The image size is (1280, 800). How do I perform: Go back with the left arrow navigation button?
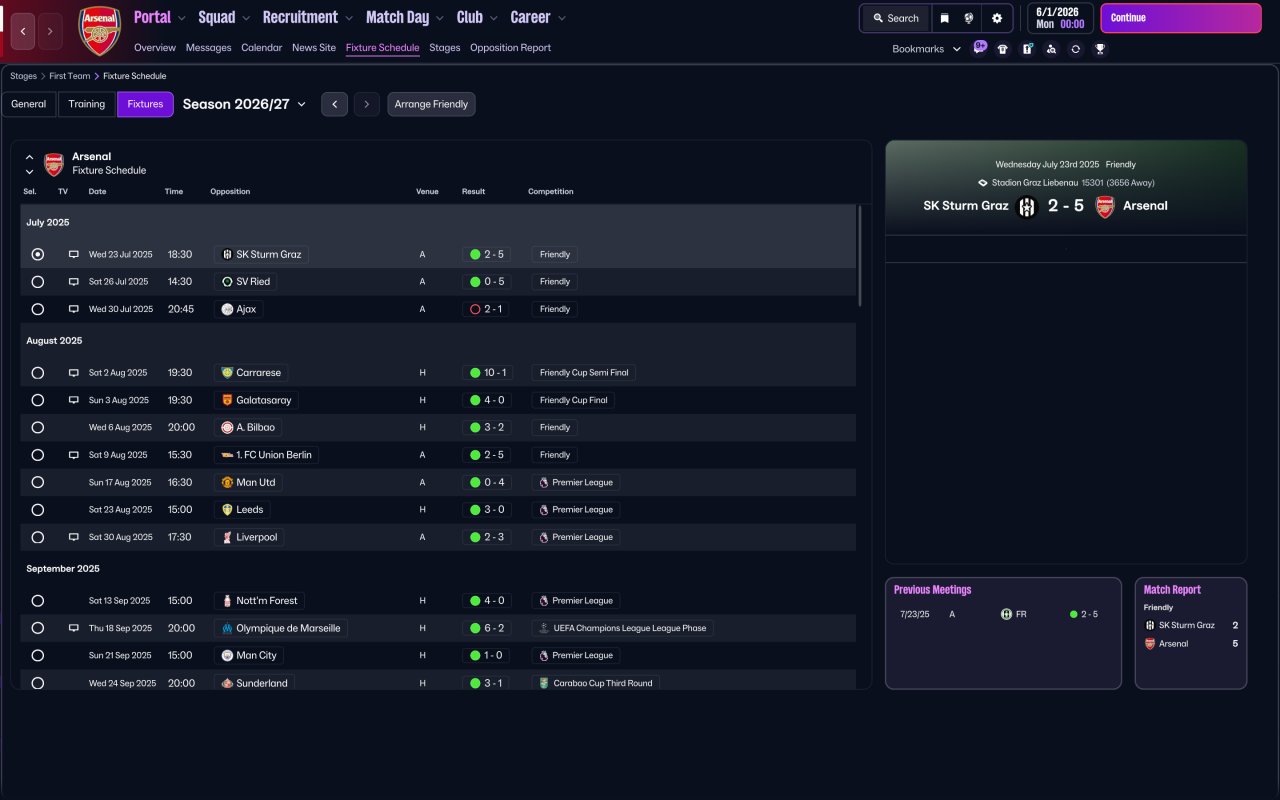pos(23,31)
